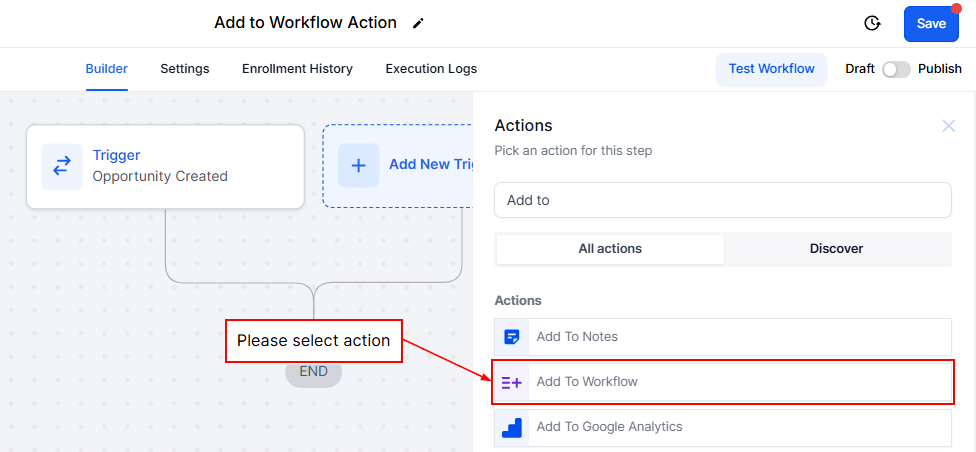Click the Test Workflow button
Image resolution: width=976 pixels, height=452 pixels.
[x=771, y=69]
